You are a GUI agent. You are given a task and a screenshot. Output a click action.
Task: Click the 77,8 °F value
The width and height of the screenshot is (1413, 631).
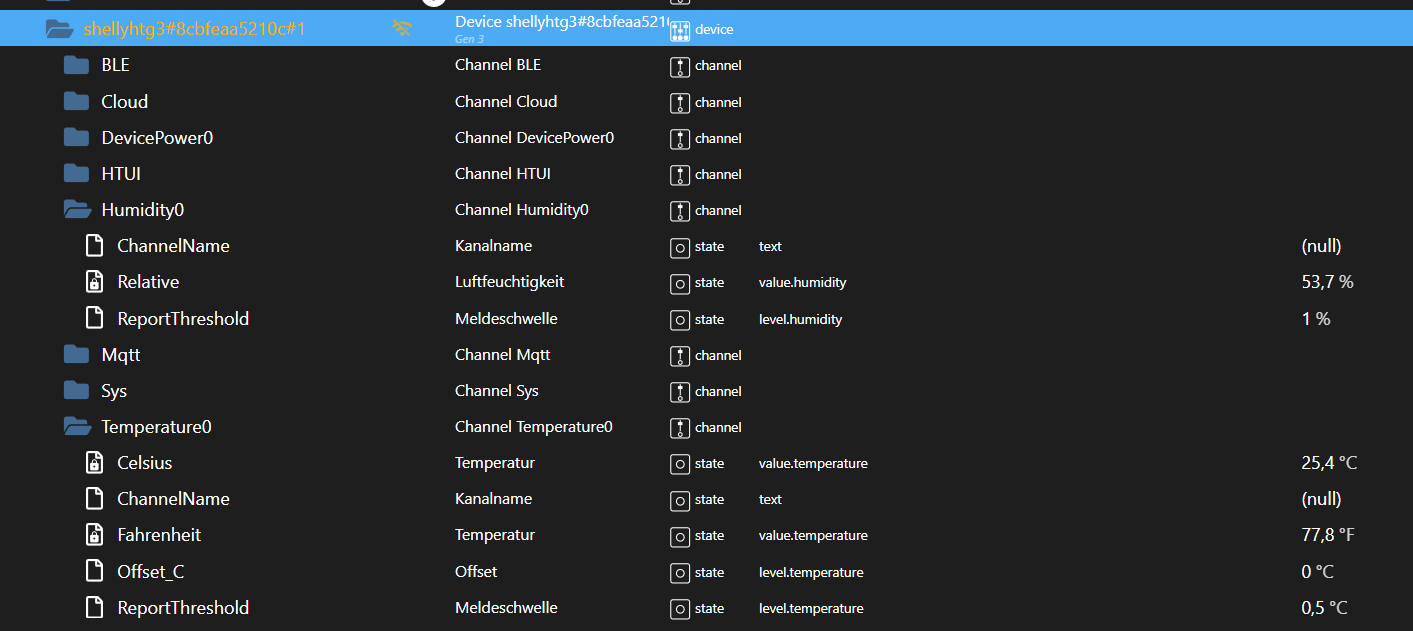[1328, 535]
